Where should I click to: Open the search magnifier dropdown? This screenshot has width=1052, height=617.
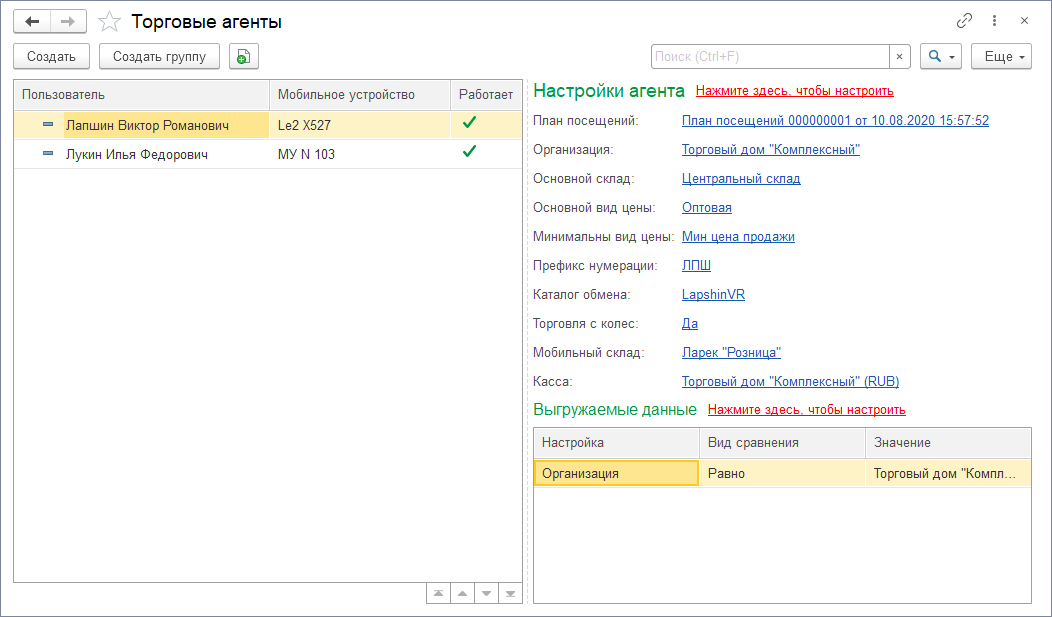tap(940, 57)
